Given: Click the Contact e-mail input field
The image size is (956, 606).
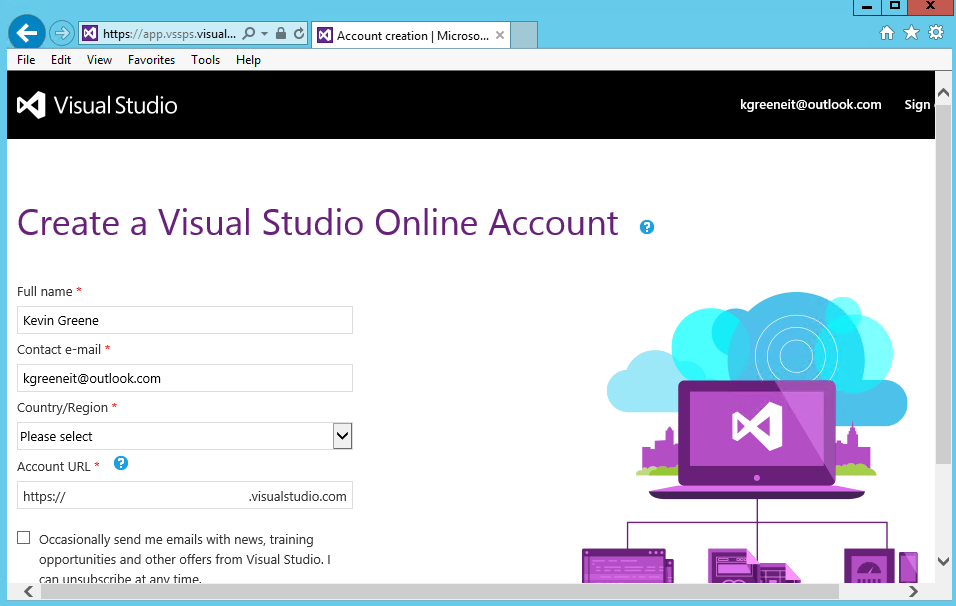Looking at the screenshot, I should 185,378.
